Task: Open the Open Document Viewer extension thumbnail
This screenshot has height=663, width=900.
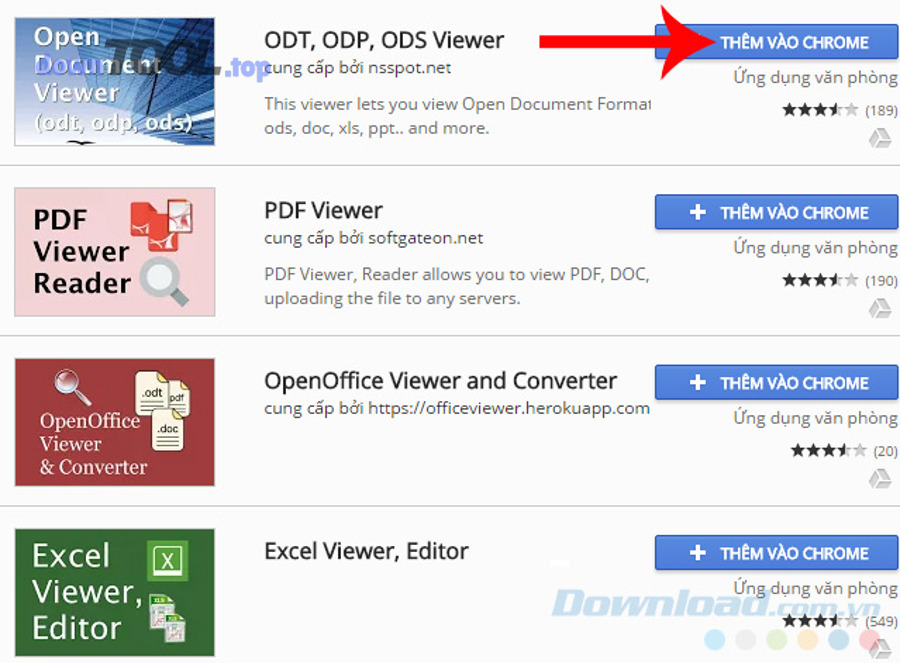Action: click(114, 80)
